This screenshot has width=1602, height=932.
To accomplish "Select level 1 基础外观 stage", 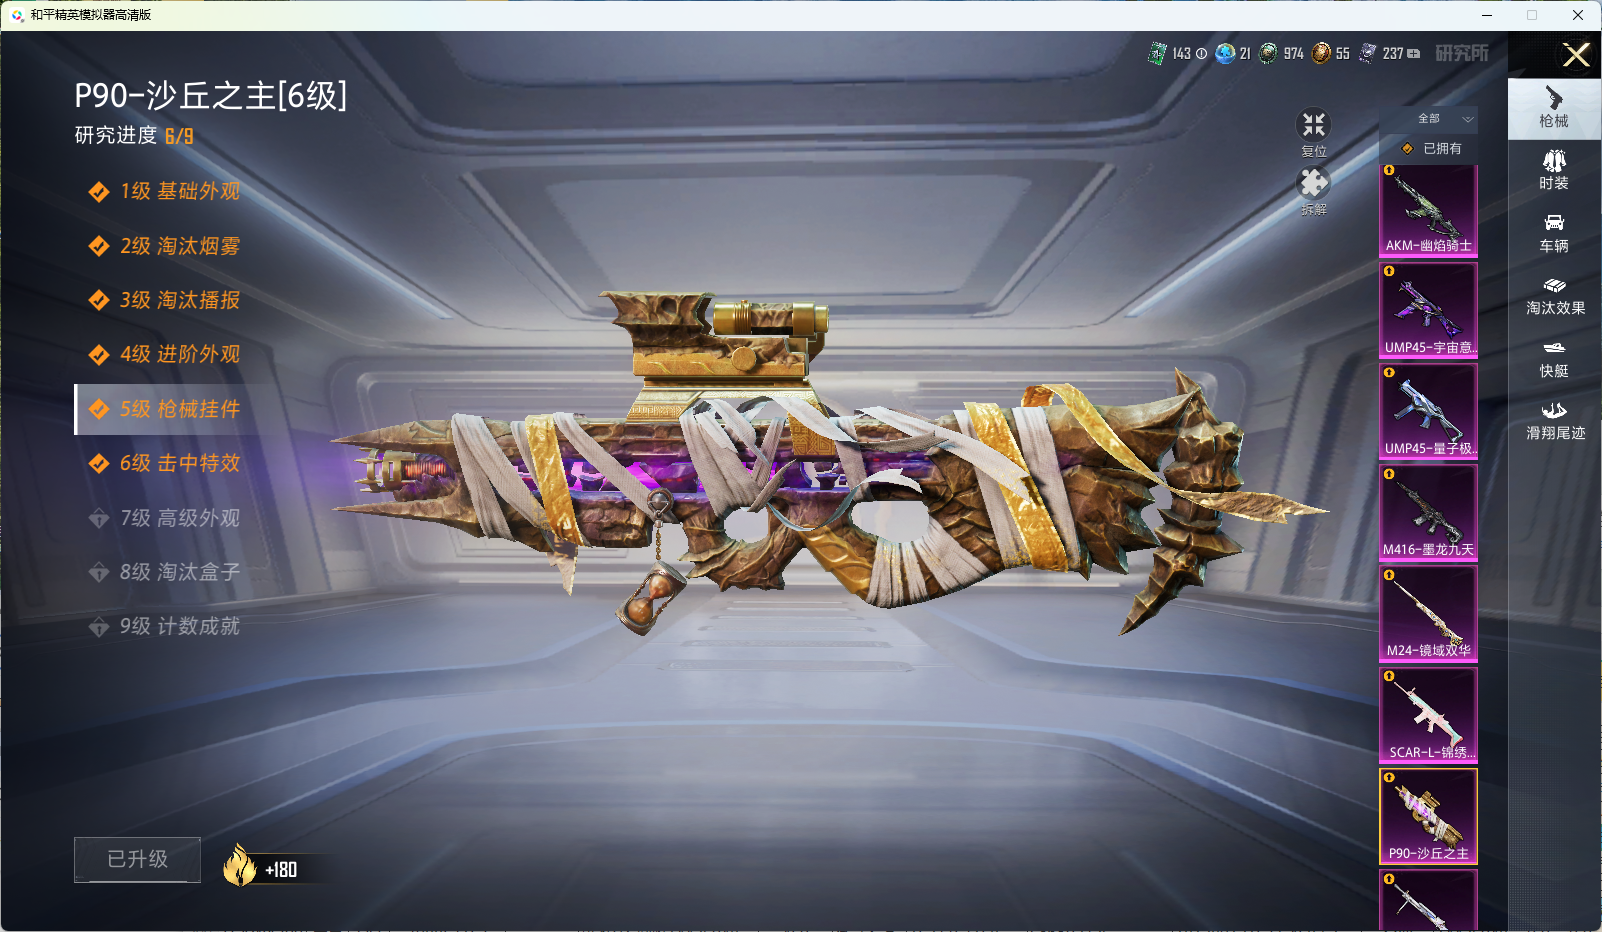I will (x=180, y=191).
